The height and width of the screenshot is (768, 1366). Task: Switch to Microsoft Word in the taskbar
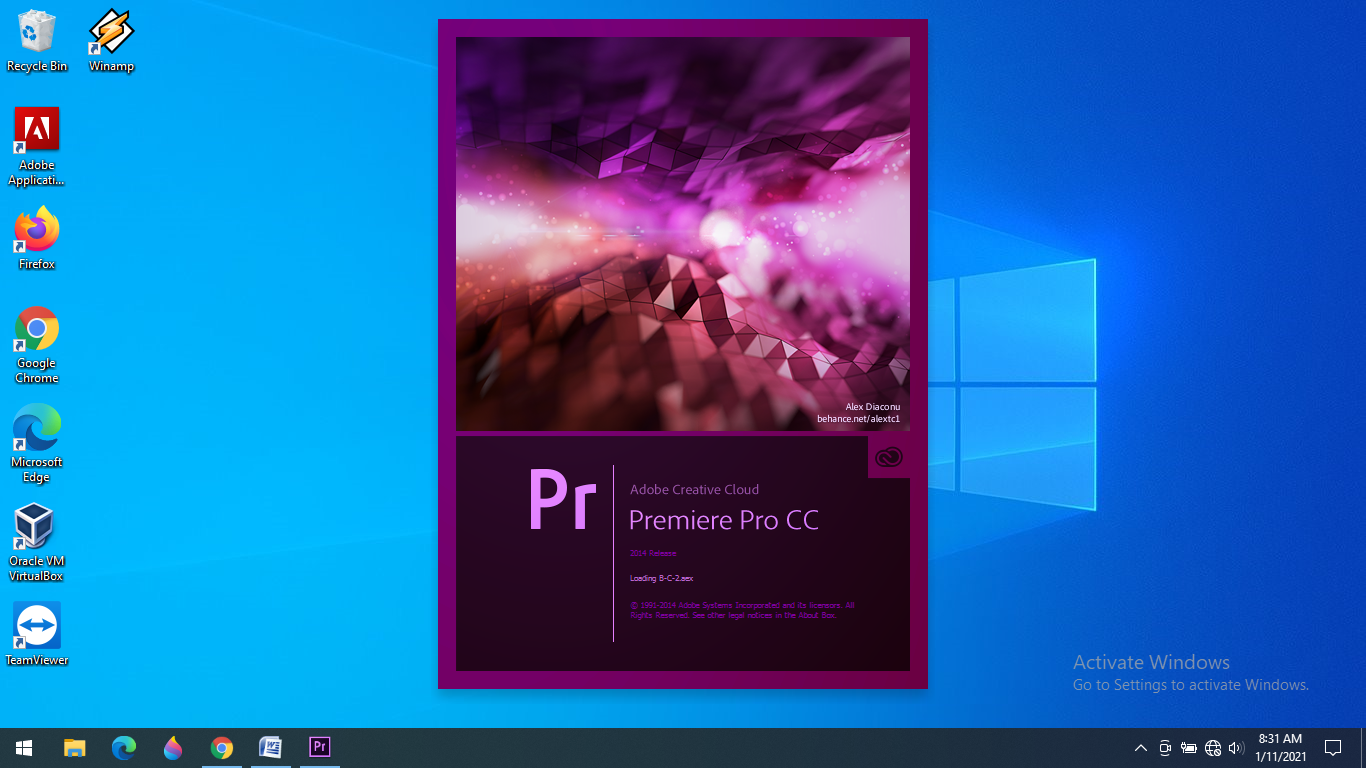[270, 747]
